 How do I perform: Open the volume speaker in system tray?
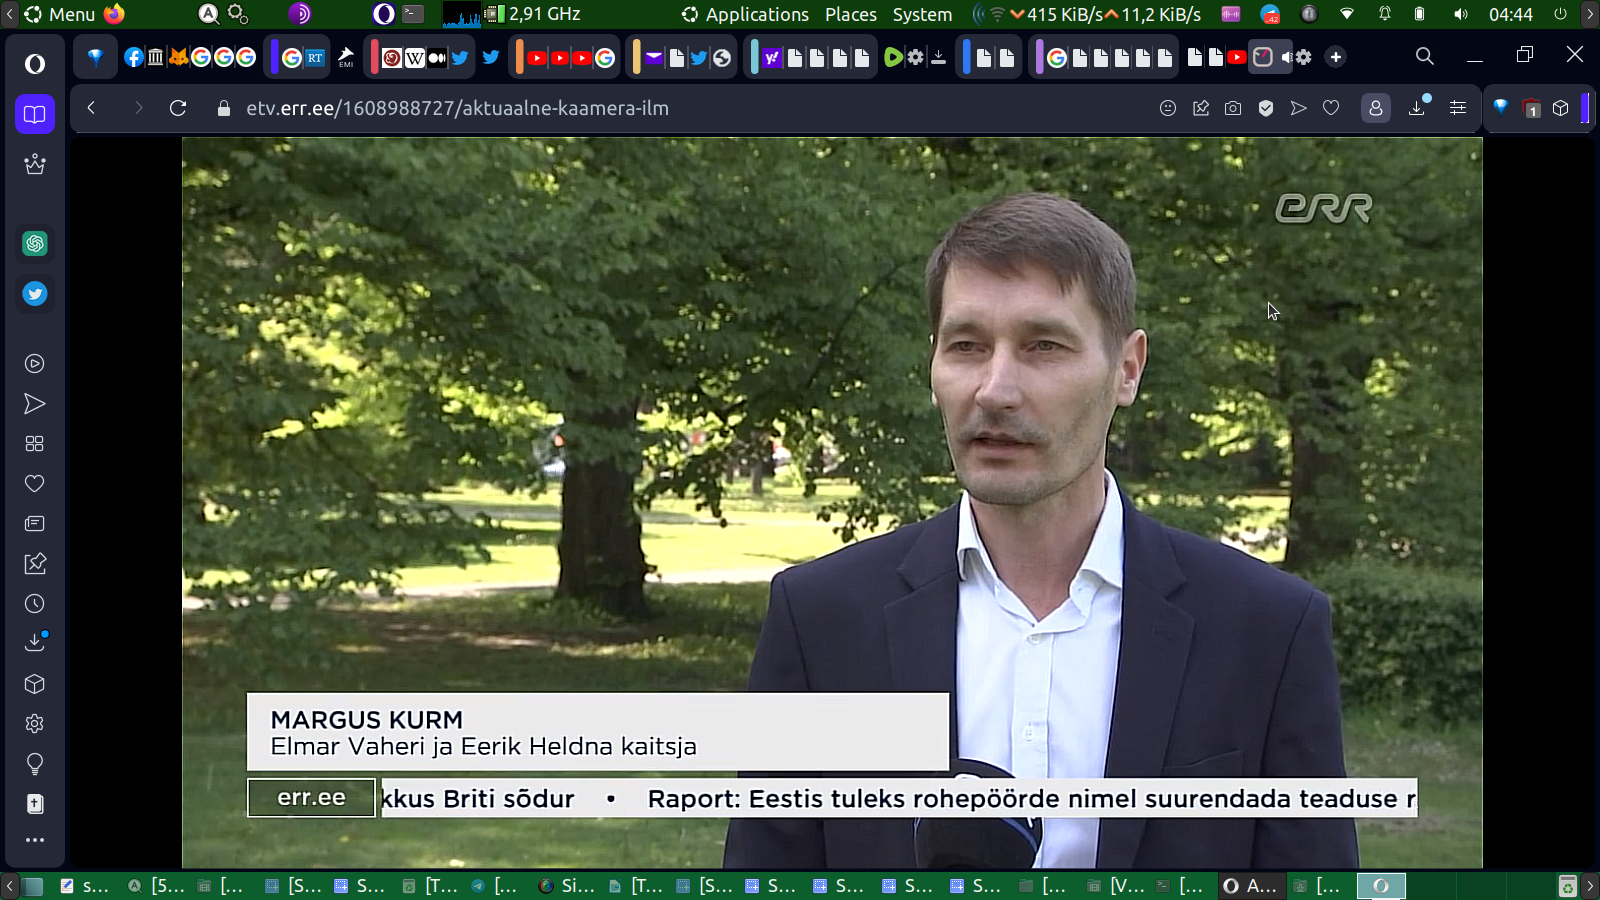click(x=1460, y=14)
